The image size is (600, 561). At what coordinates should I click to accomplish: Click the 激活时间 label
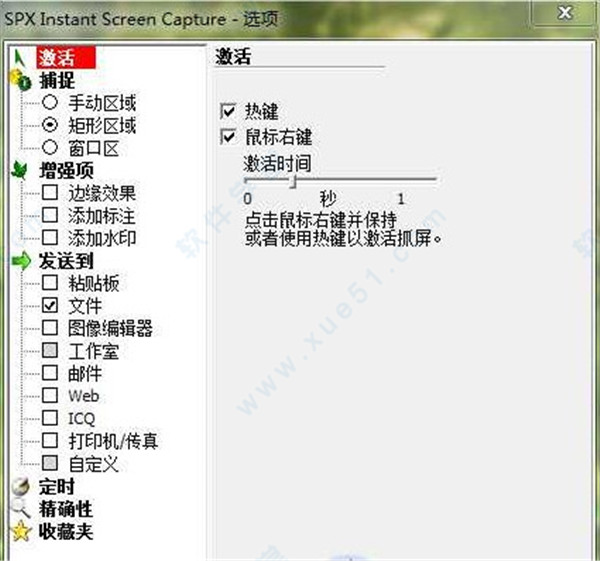tap(277, 163)
